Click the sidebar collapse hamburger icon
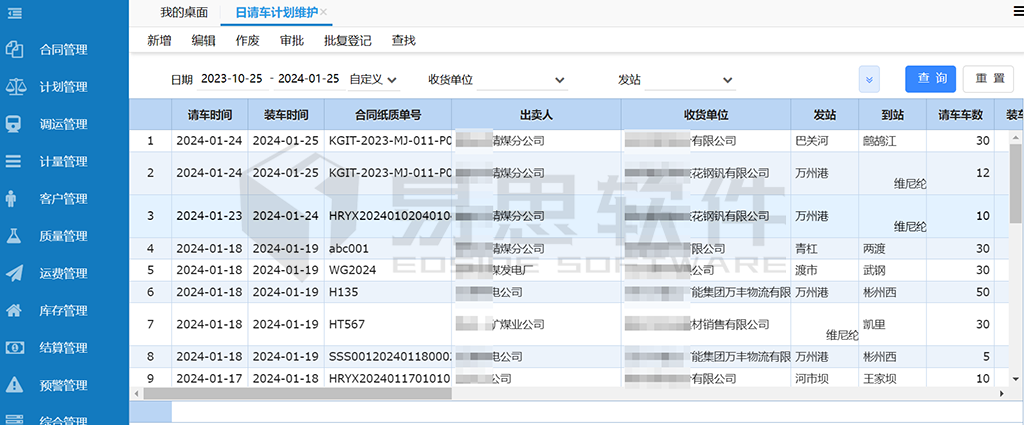Image resolution: width=1024 pixels, height=425 pixels. coord(14,13)
